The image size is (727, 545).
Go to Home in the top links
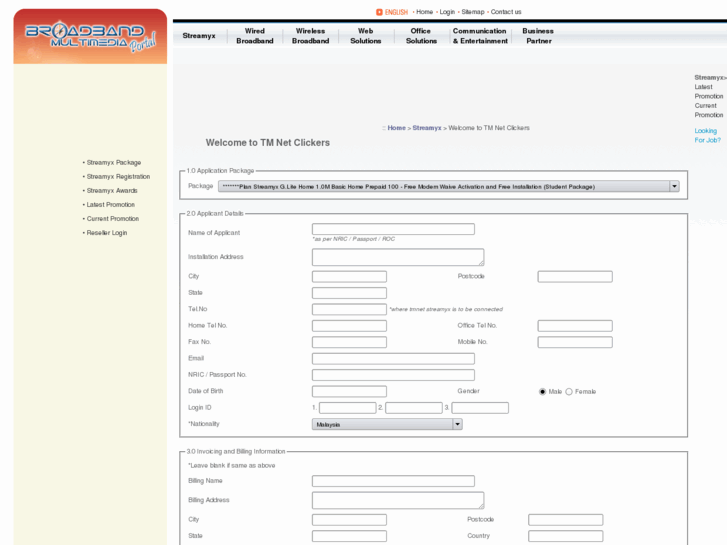pos(425,12)
